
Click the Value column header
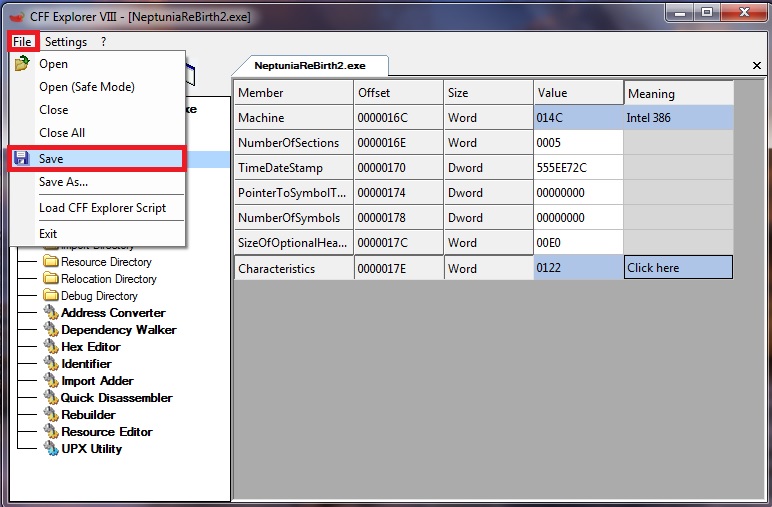pyautogui.click(x=579, y=93)
